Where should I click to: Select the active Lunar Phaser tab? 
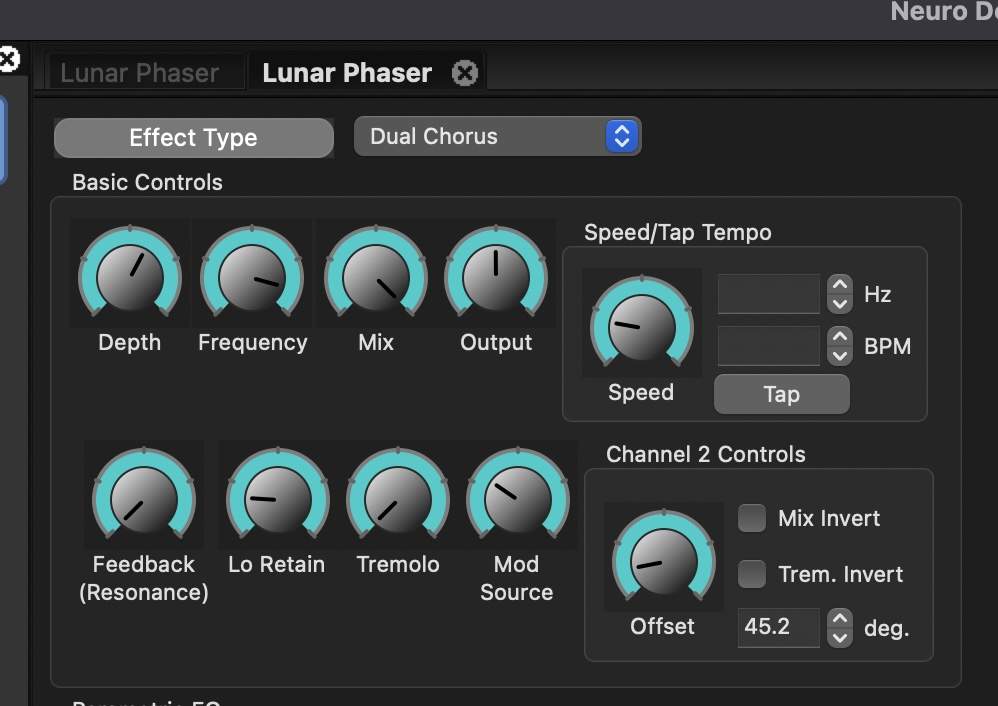click(x=347, y=73)
